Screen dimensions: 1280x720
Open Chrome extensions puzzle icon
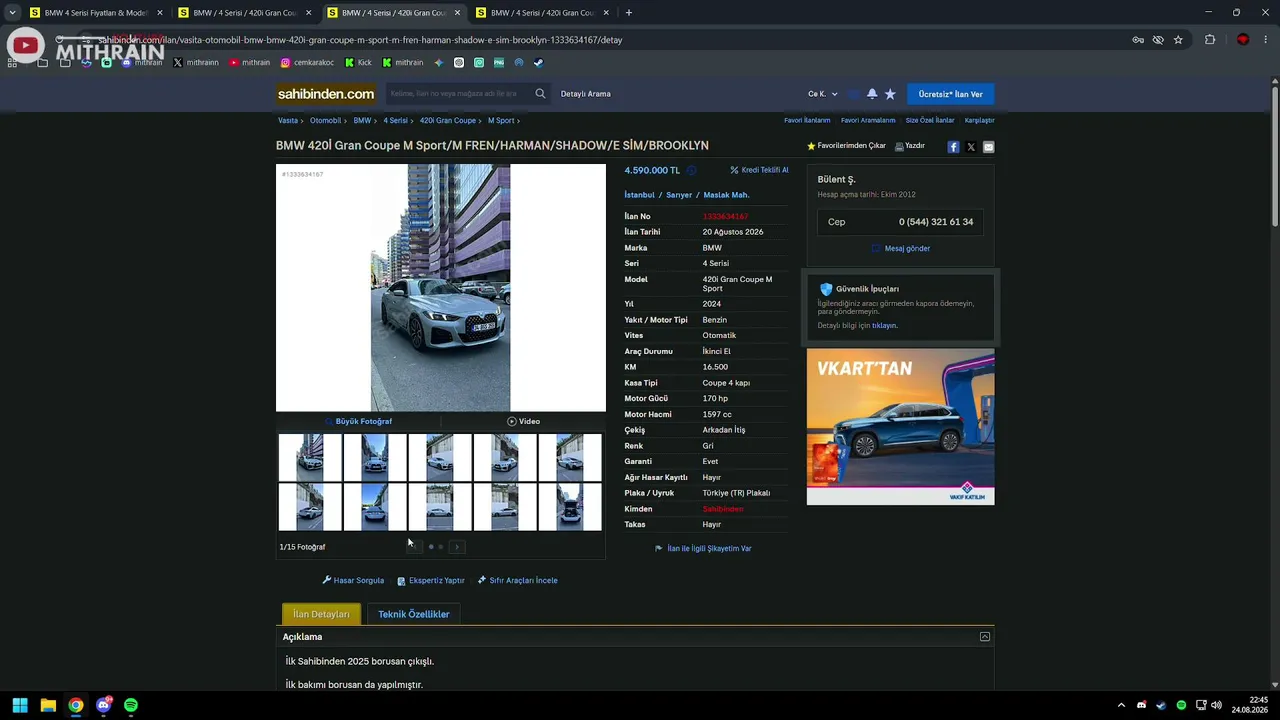1210,40
